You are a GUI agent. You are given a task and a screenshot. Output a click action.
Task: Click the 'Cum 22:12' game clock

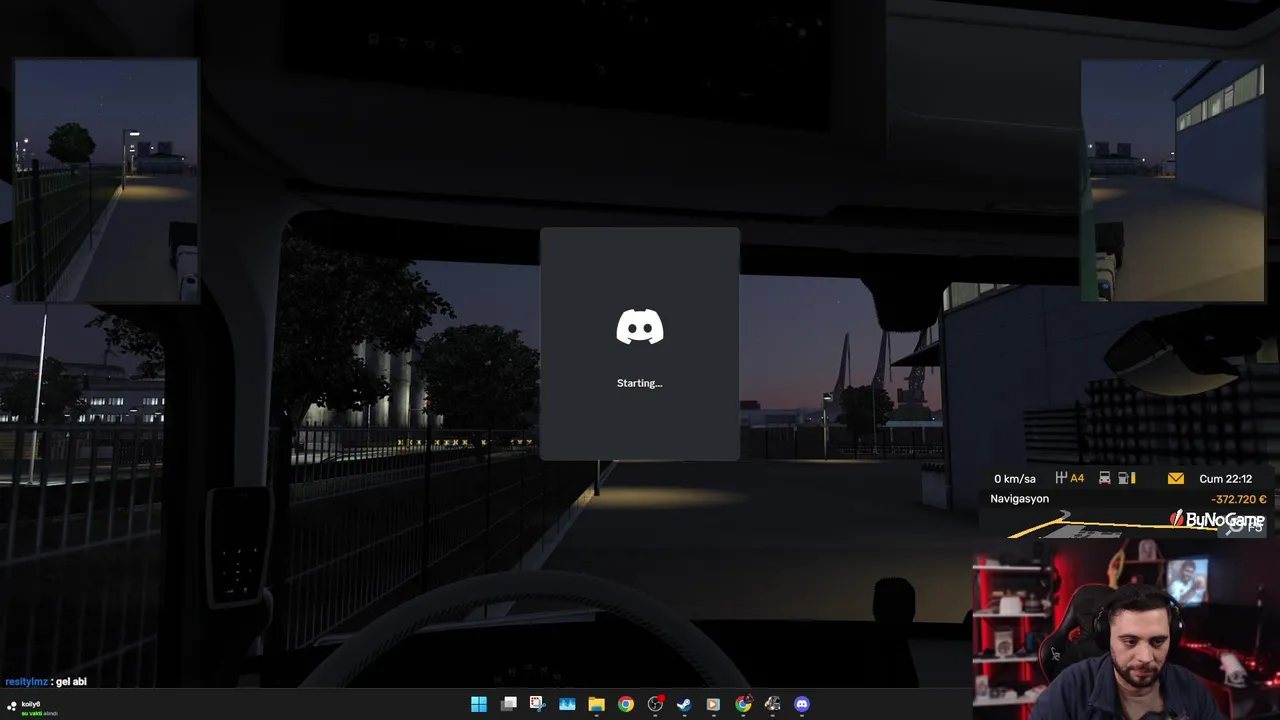1225,479
